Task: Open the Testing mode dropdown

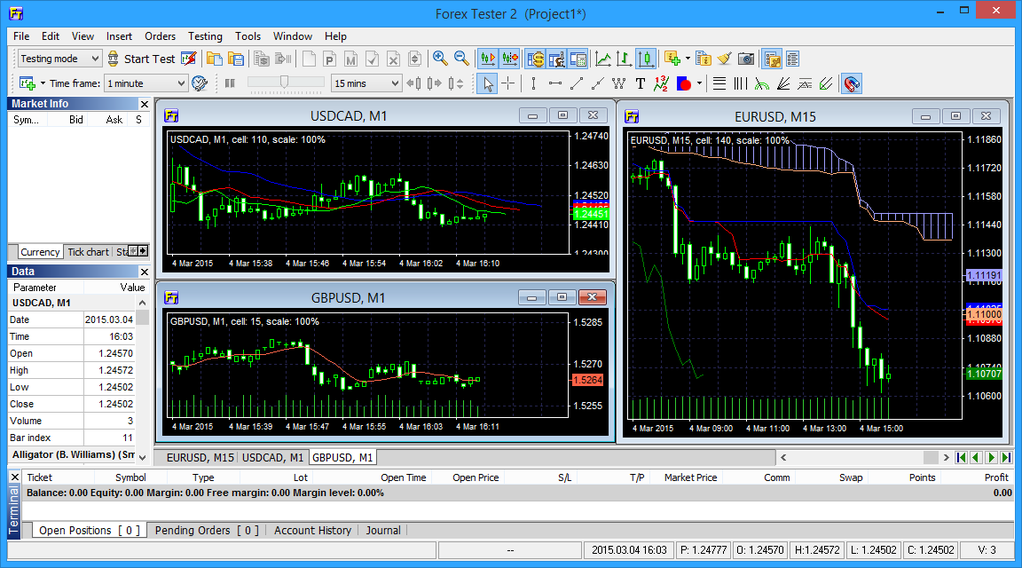Action: click(59, 59)
